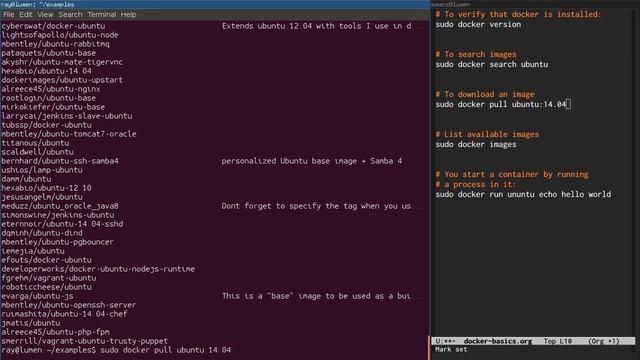Click the akyshr/ubuntu-mate-tigervnc row
Viewport: 640px width, 360px height.
[x=62, y=62]
